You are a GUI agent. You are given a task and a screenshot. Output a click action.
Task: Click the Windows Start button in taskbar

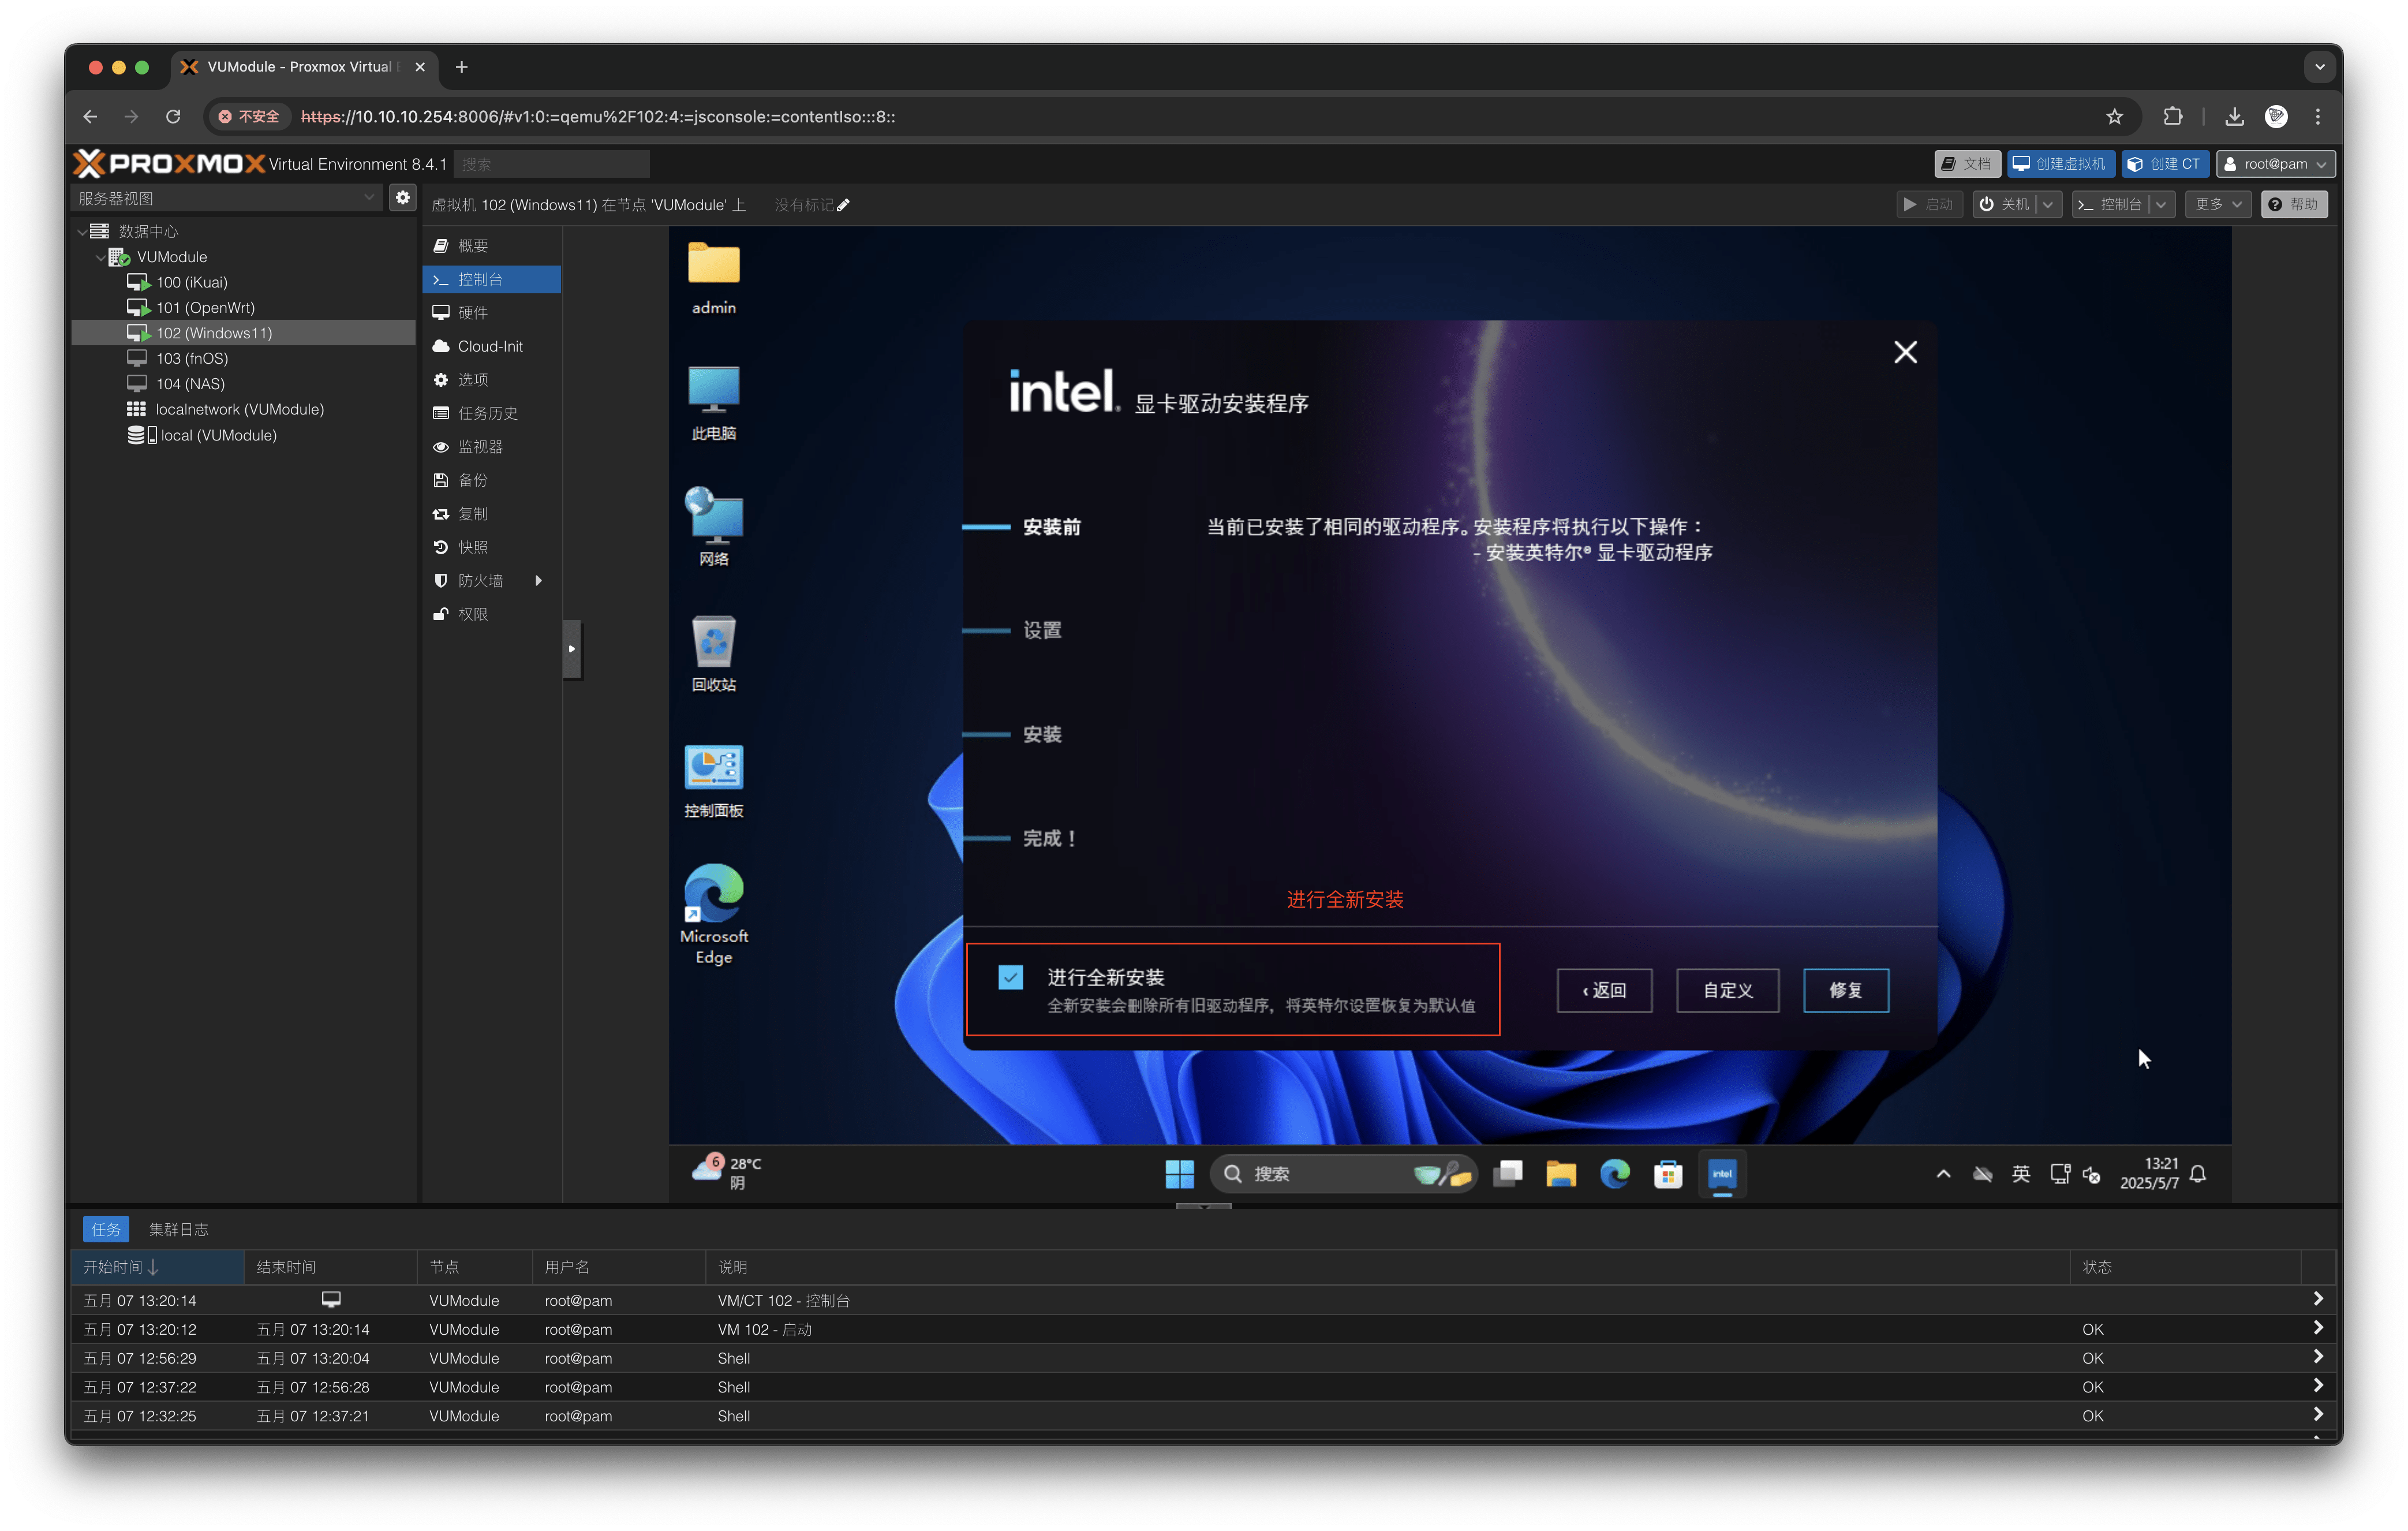pyautogui.click(x=1179, y=1174)
